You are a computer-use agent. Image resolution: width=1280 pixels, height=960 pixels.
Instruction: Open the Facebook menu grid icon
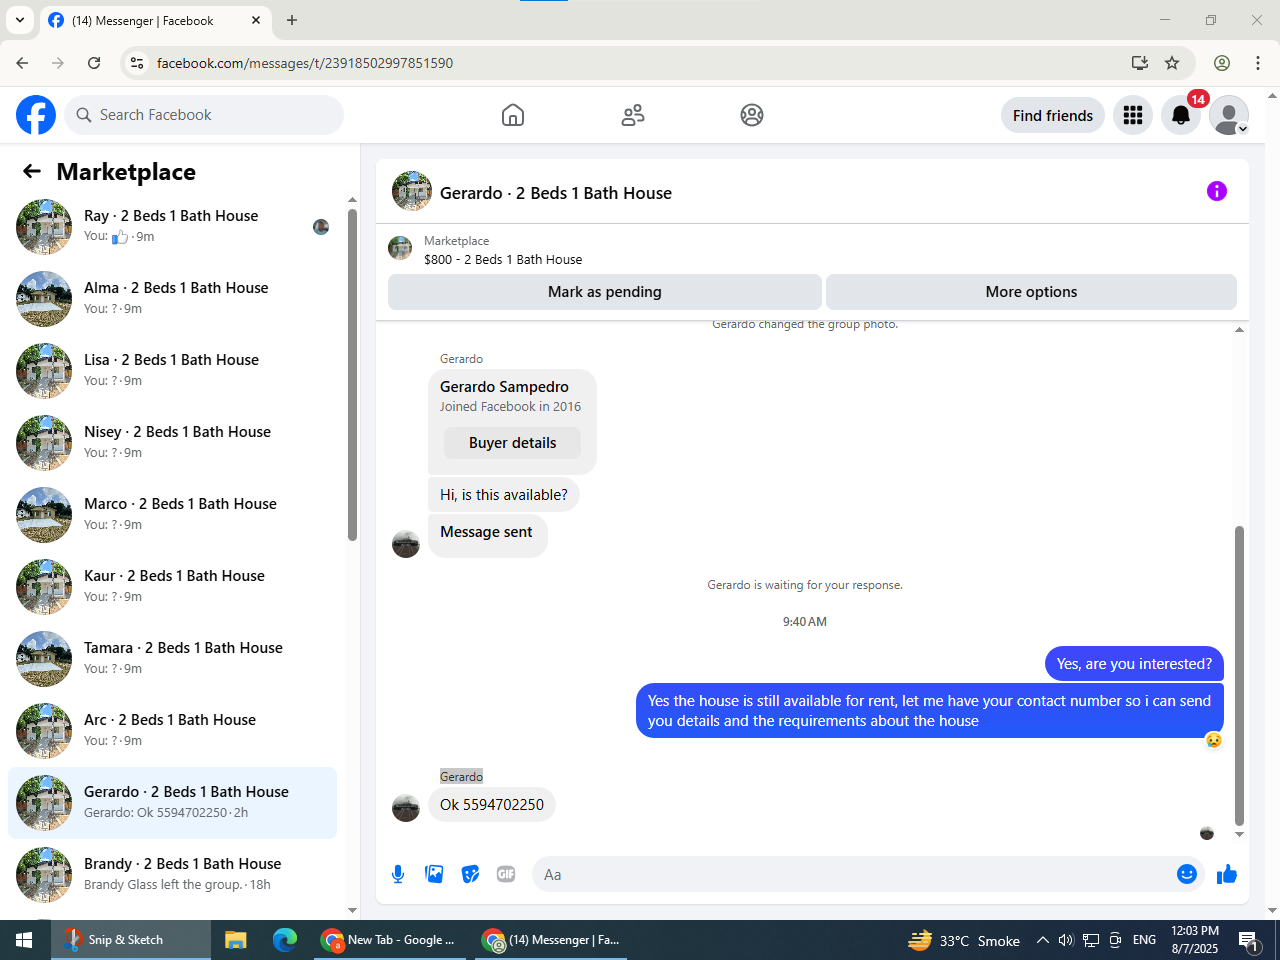tap(1133, 115)
